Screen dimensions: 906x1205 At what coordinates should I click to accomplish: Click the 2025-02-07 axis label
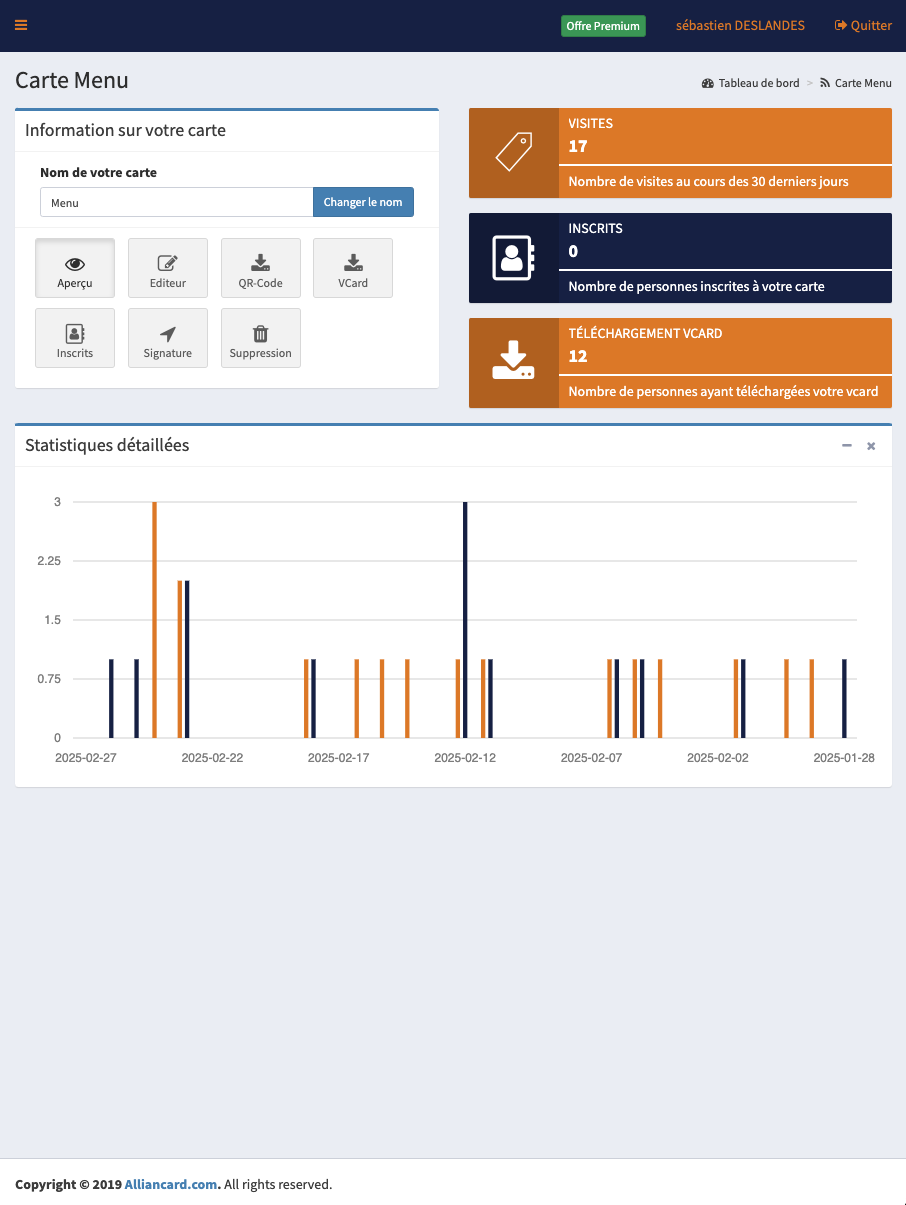point(591,758)
